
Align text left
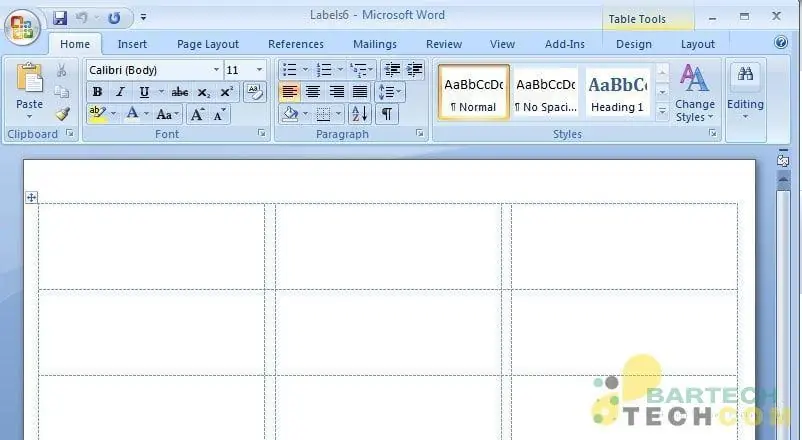[x=289, y=92]
